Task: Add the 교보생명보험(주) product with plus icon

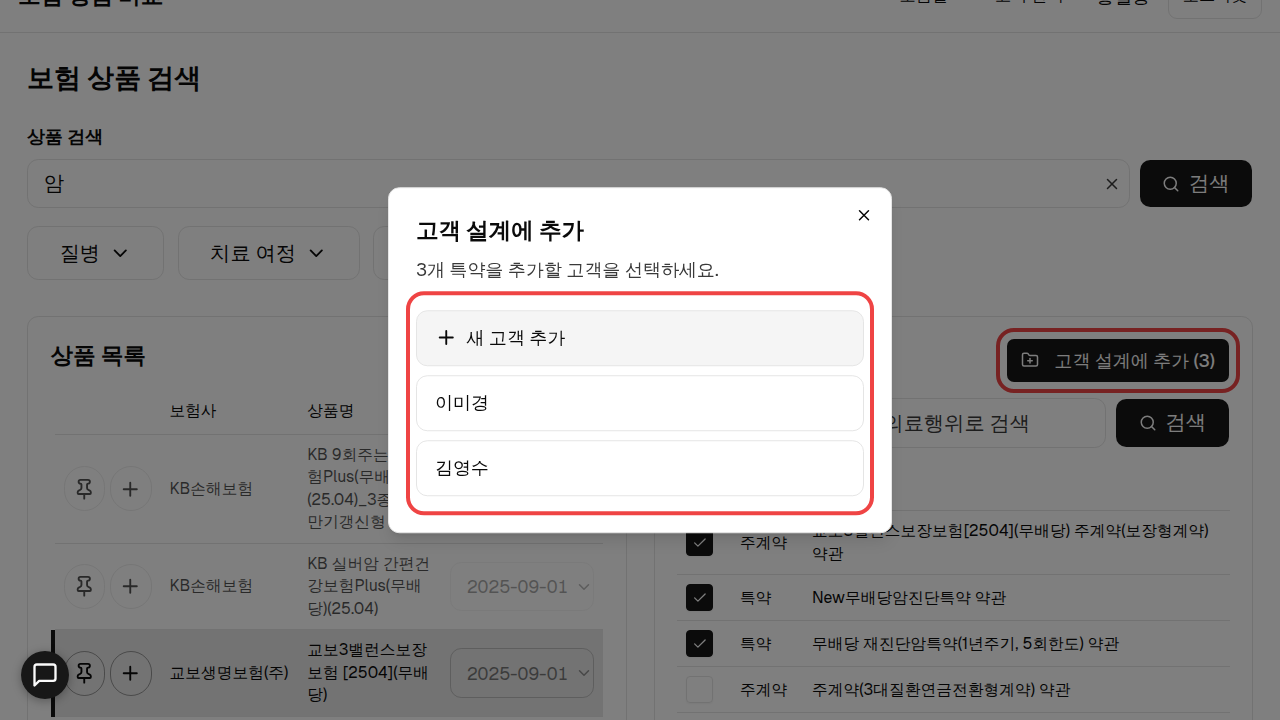Action: click(x=130, y=673)
